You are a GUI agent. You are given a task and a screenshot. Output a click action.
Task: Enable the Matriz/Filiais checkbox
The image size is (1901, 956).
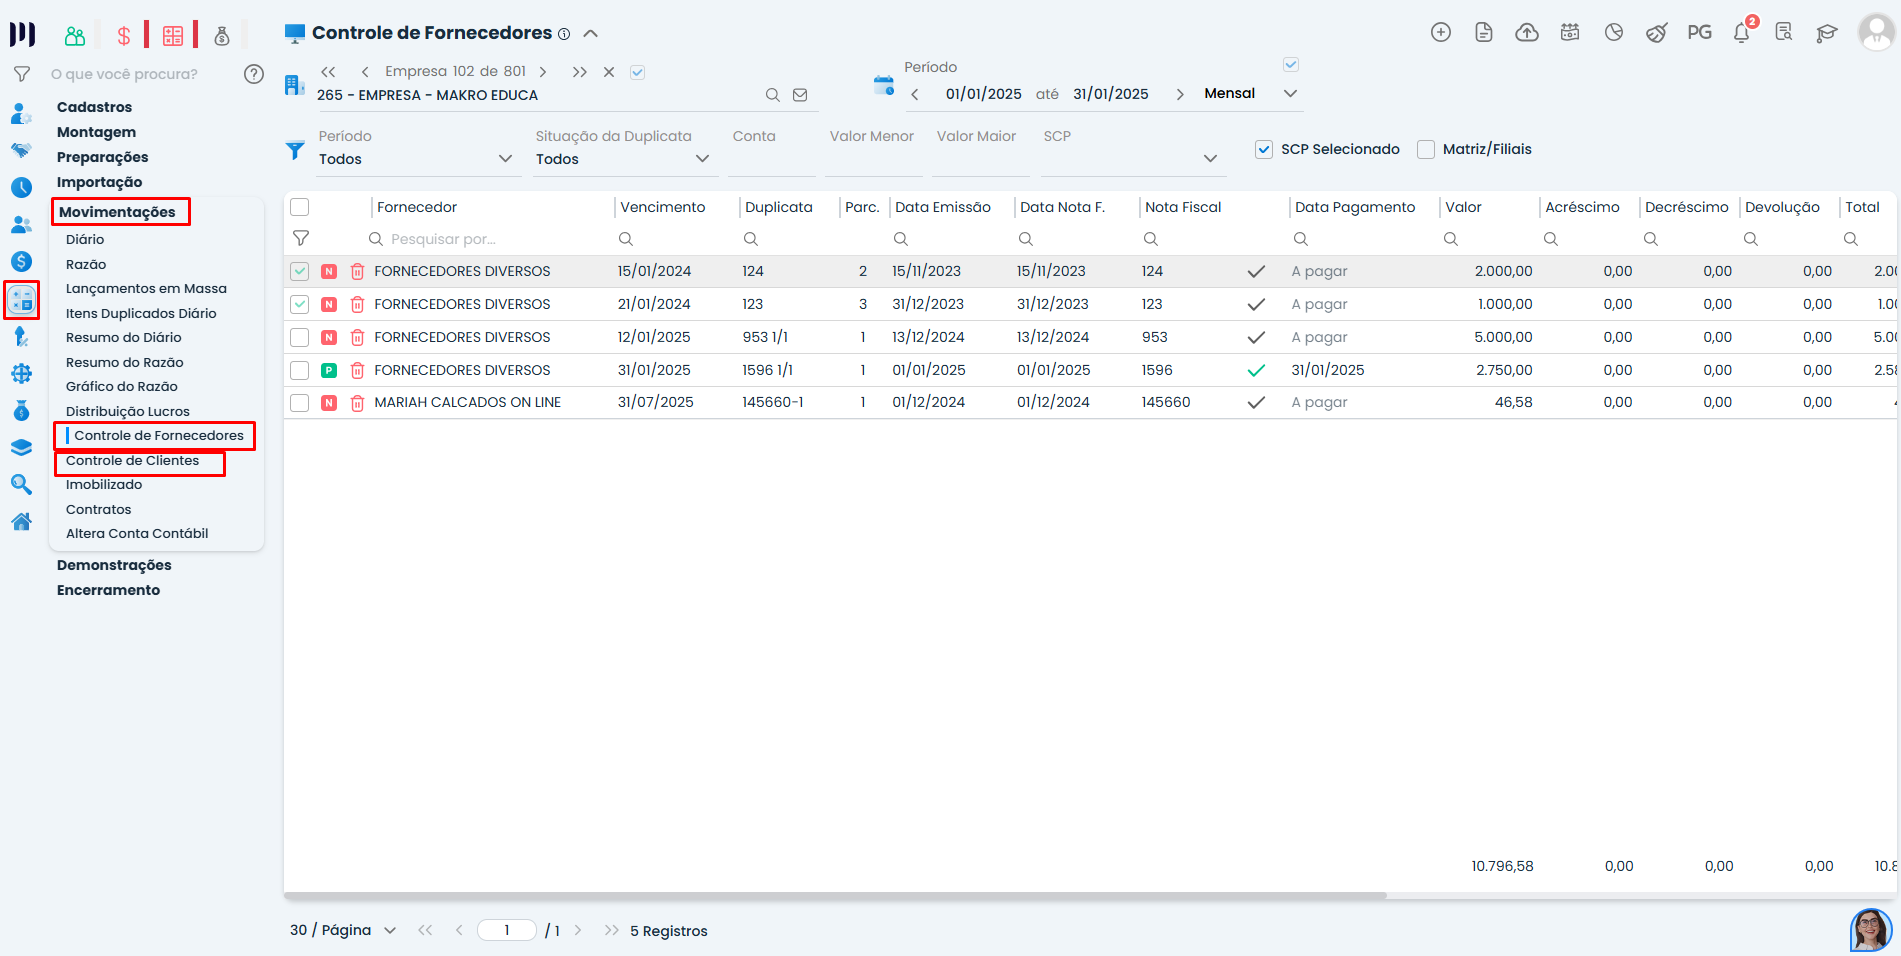[1426, 149]
